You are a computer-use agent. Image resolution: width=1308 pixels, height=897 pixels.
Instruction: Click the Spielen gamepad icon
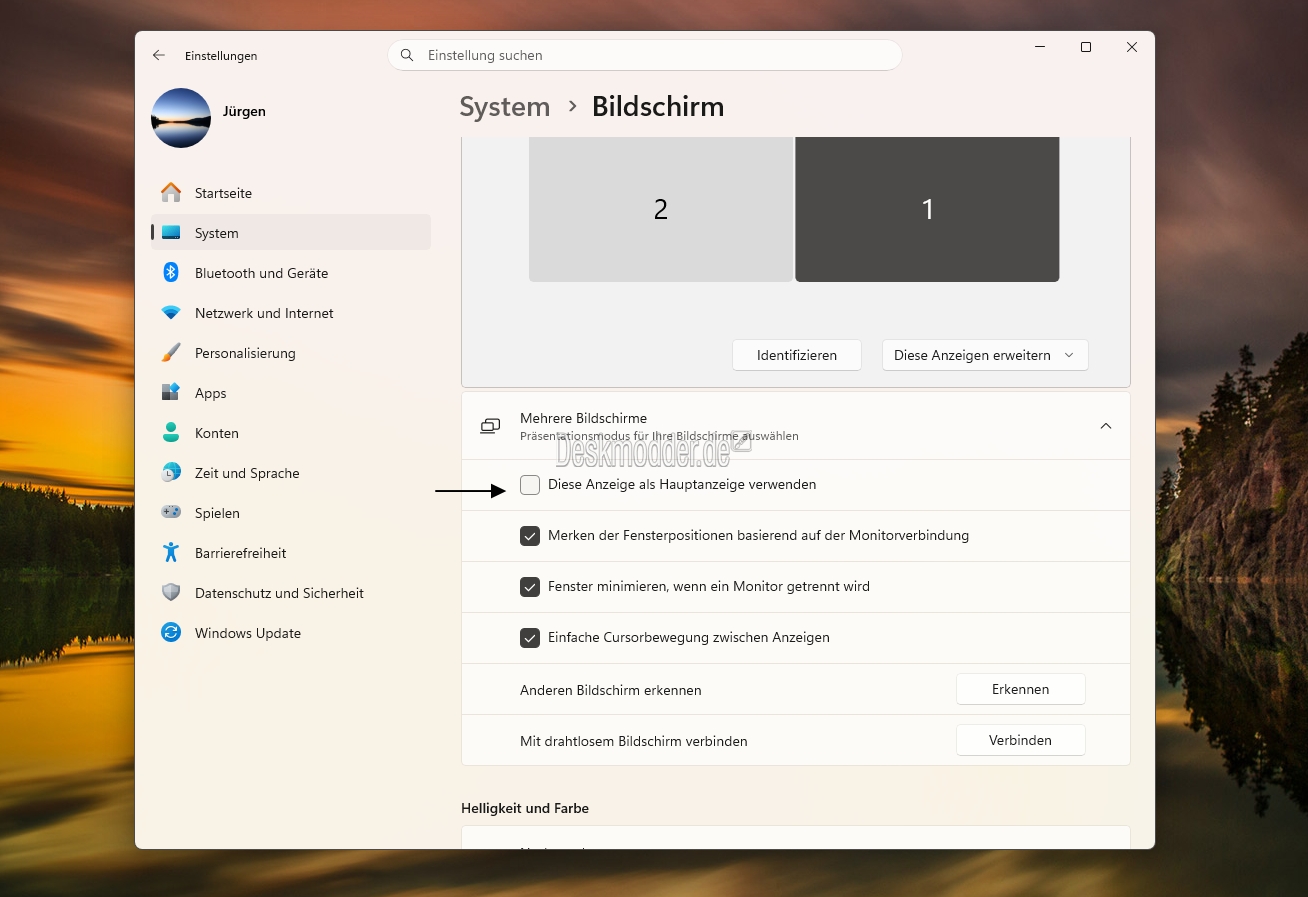click(x=171, y=513)
